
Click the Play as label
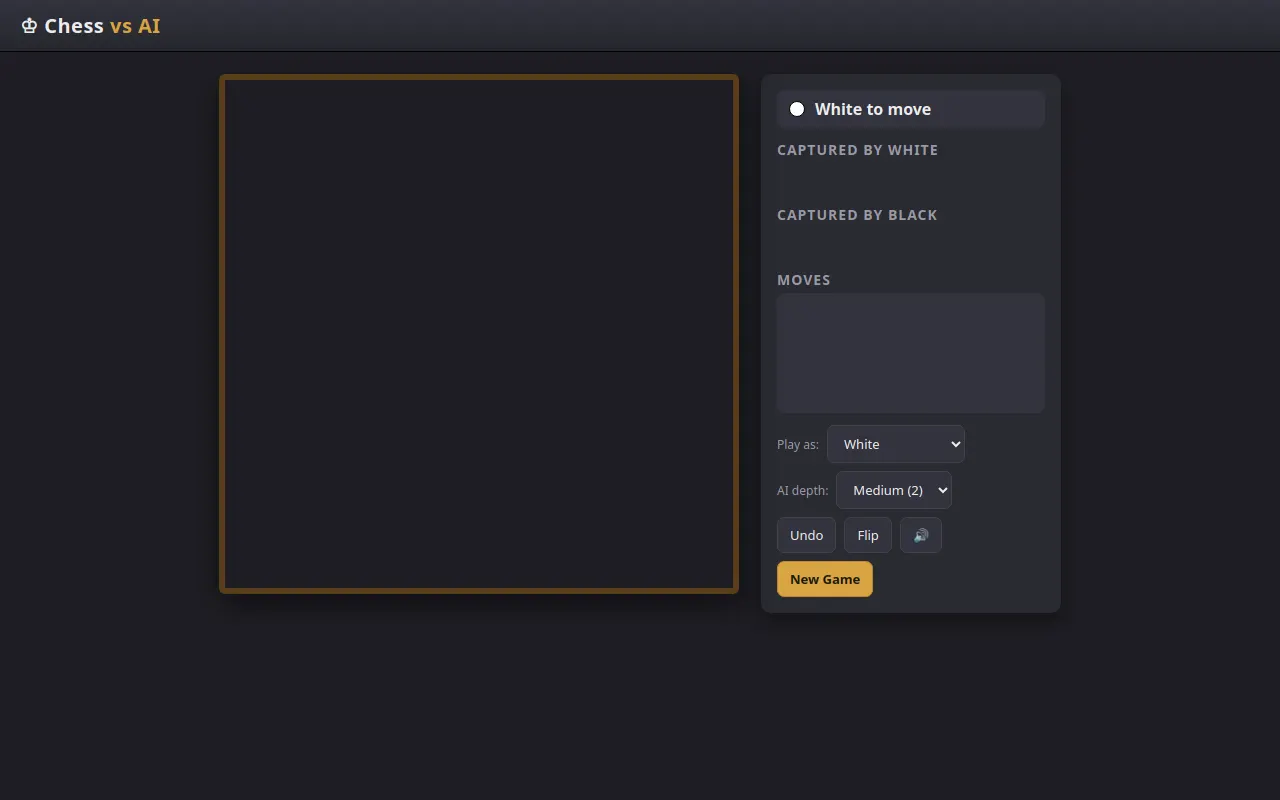797,444
